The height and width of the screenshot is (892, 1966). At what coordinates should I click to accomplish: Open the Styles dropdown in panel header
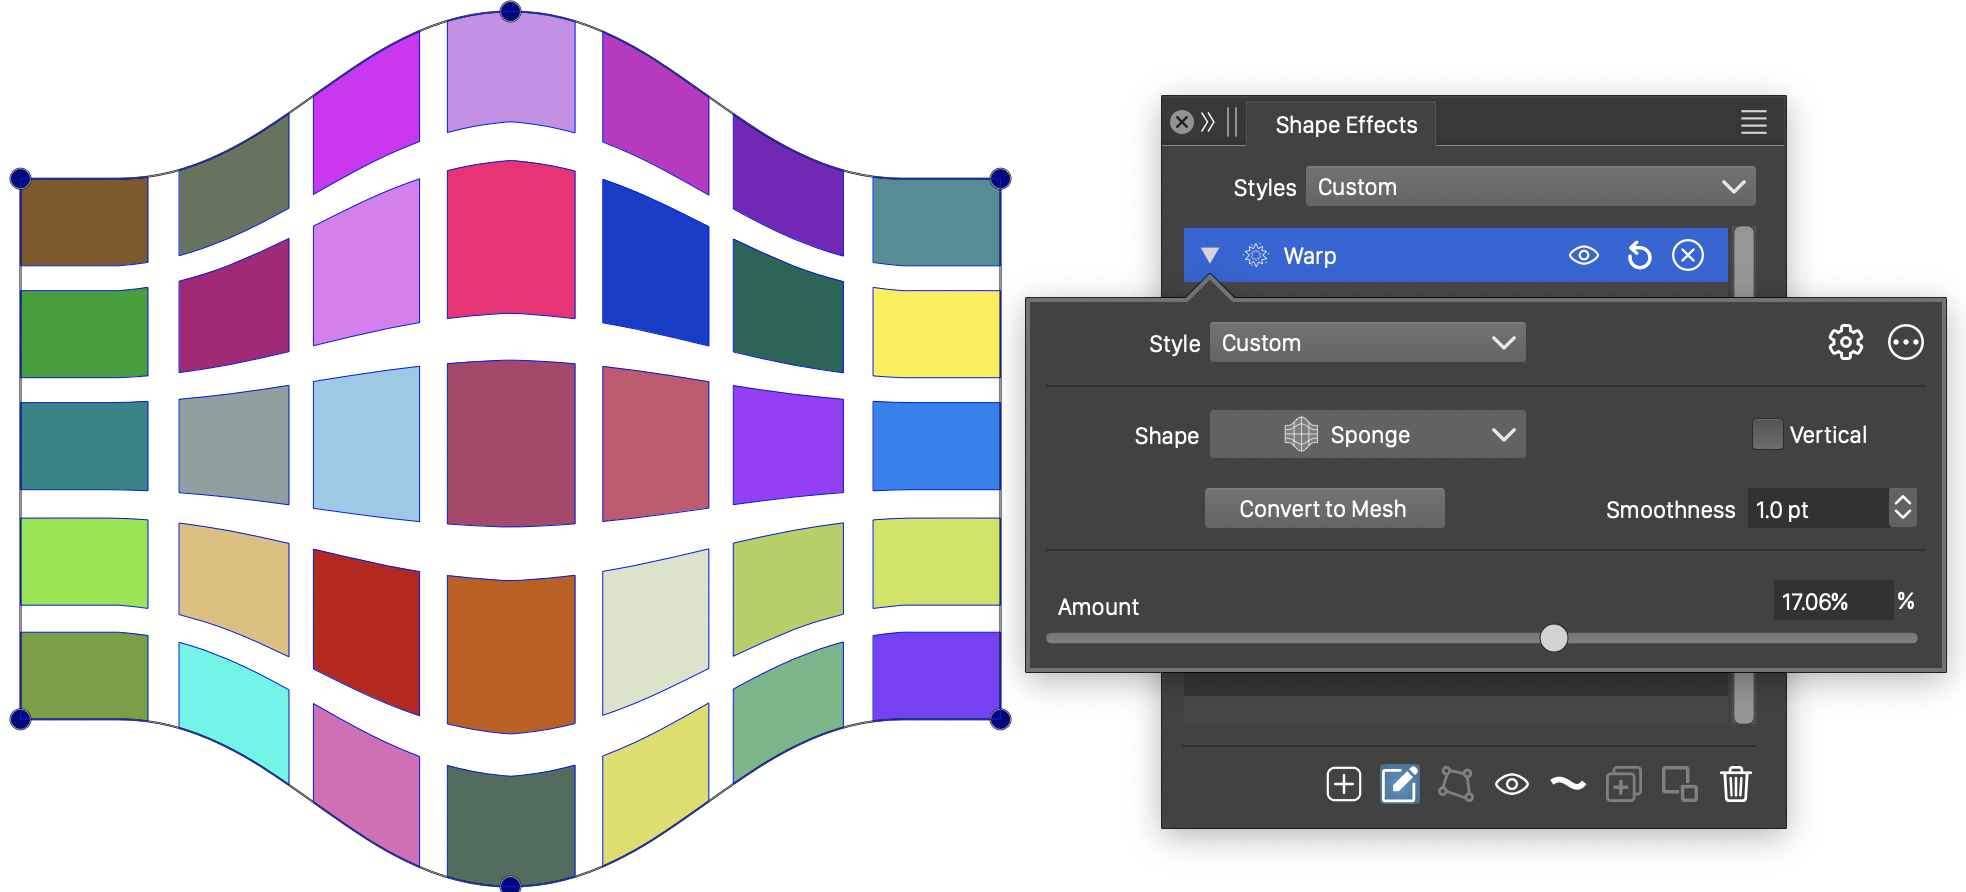(1530, 187)
